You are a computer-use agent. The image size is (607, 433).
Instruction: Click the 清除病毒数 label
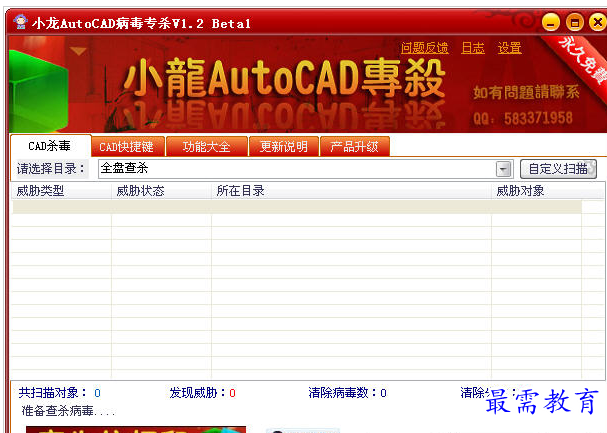(x=343, y=393)
